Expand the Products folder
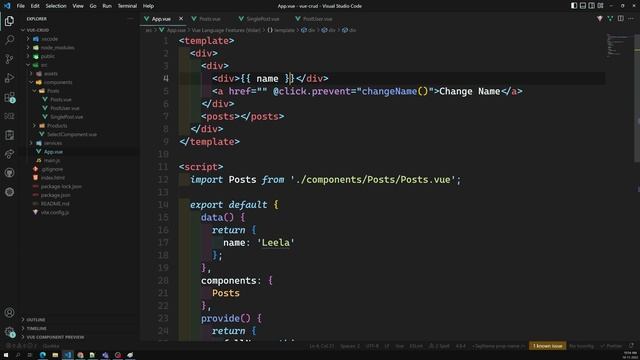The height and width of the screenshot is (360, 640). (x=57, y=126)
